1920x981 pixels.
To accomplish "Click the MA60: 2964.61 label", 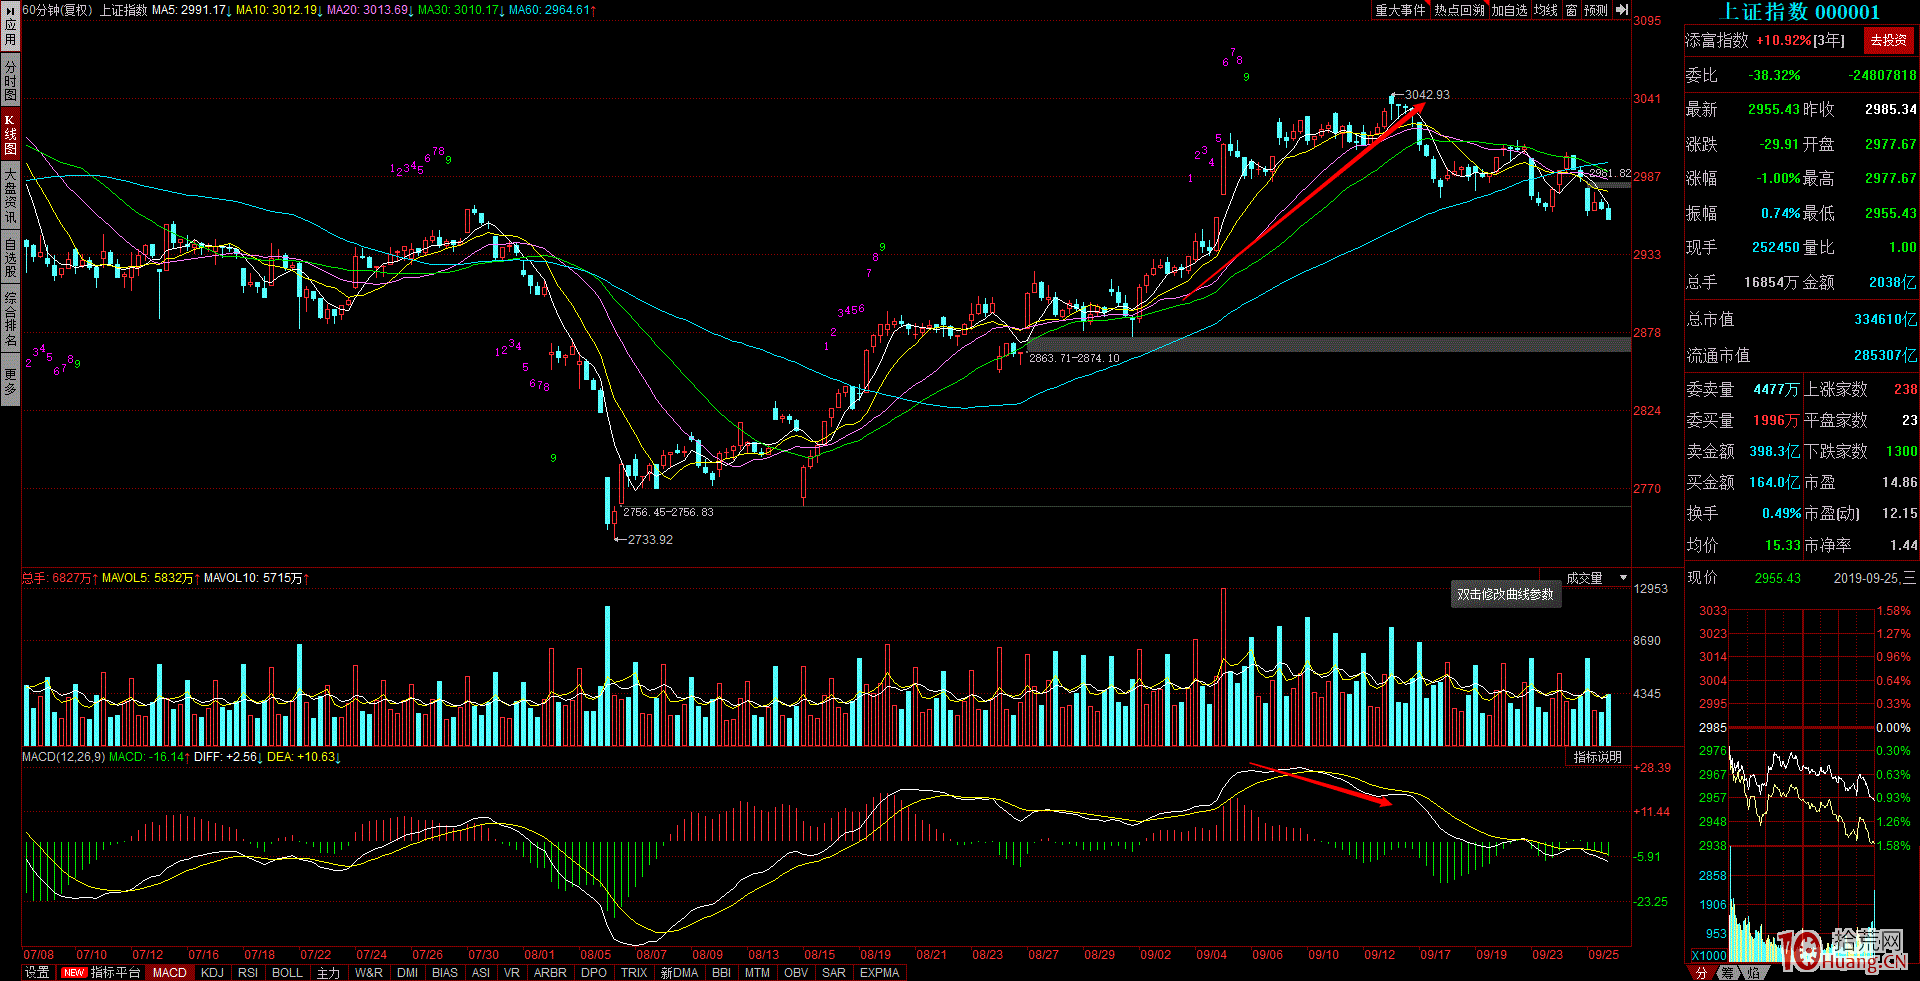I will (x=552, y=10).
